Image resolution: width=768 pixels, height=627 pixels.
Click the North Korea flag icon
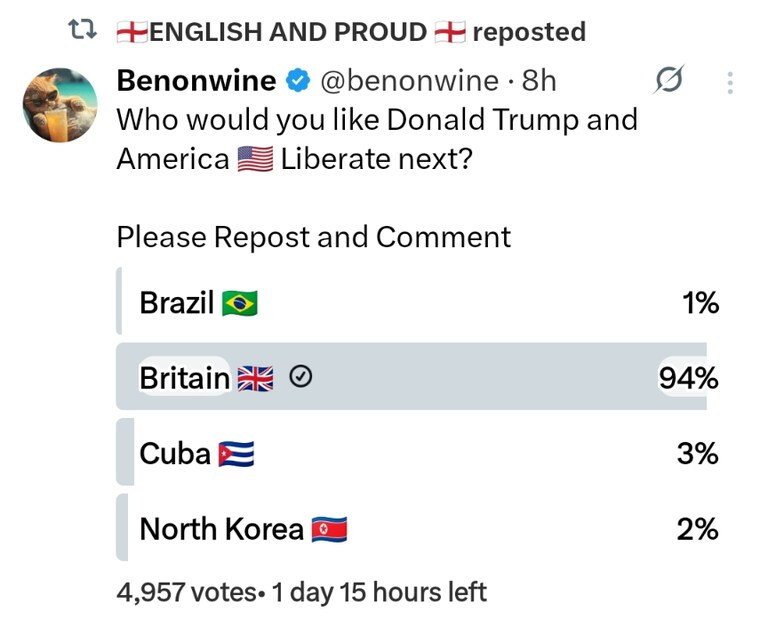(329, 530)
